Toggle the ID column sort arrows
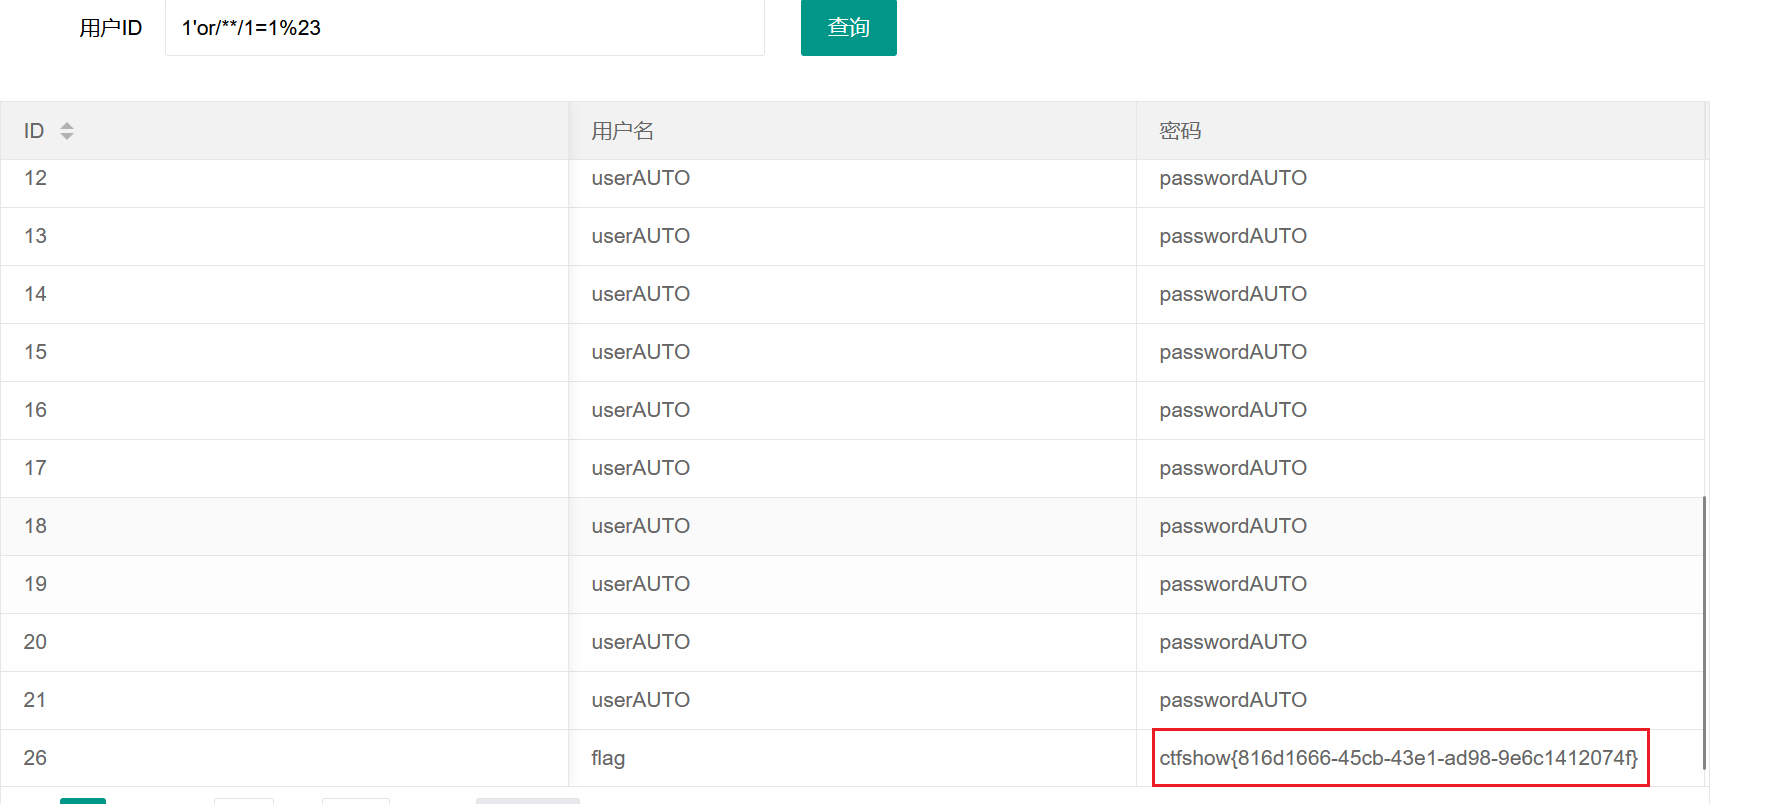The height and width of the screenshot is (804, 1779). tap(67, 131)
